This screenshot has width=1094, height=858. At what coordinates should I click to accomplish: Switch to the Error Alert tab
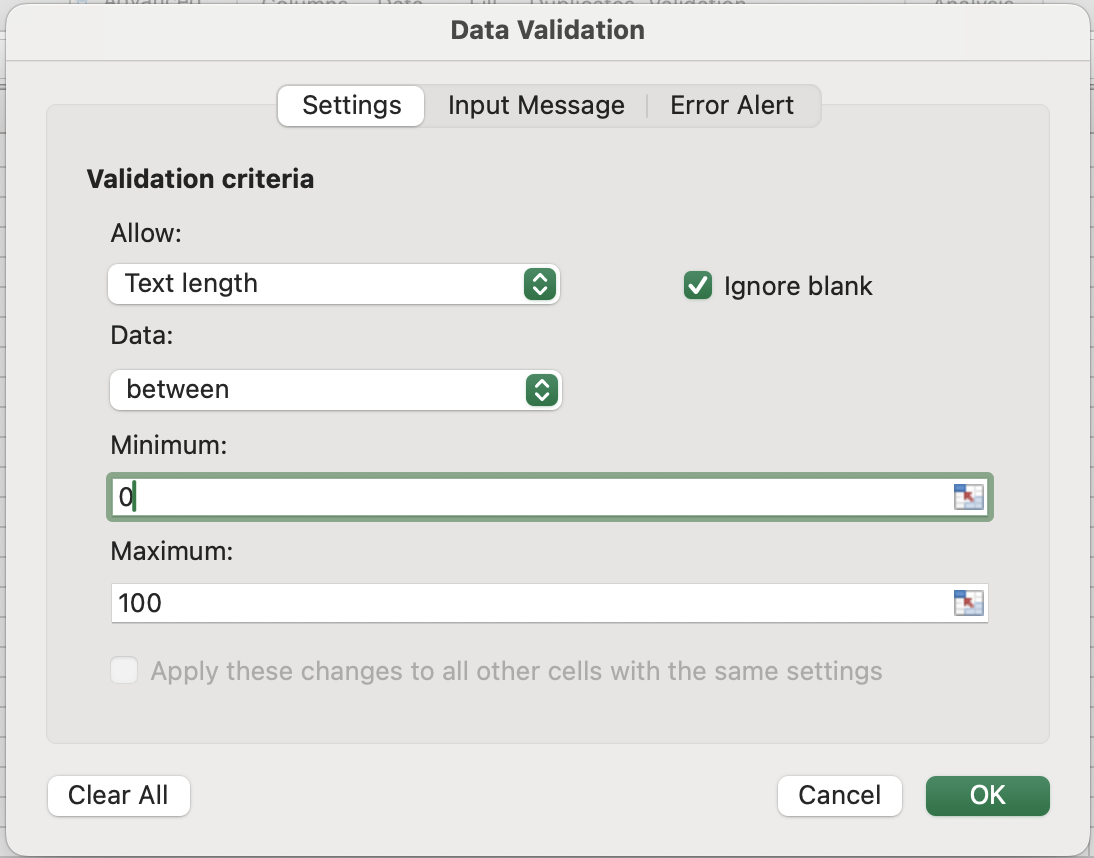(x=732, y=106)
